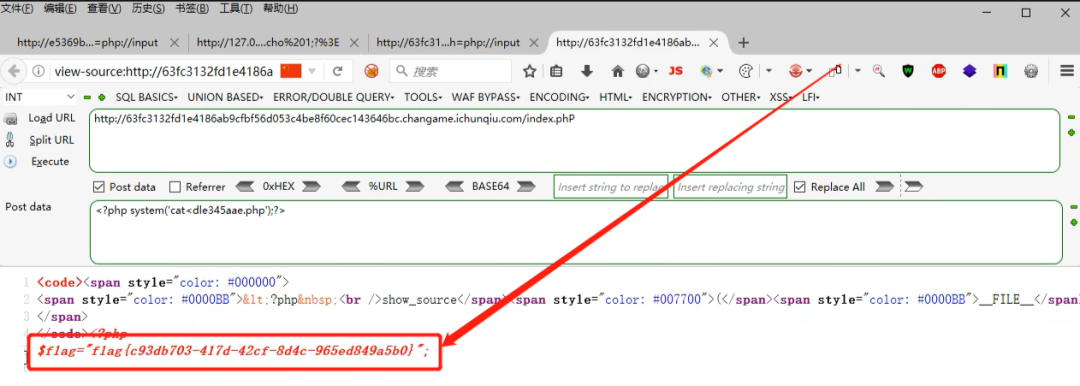Expand the ENCRYPTION menu

[x=678, y=97]
